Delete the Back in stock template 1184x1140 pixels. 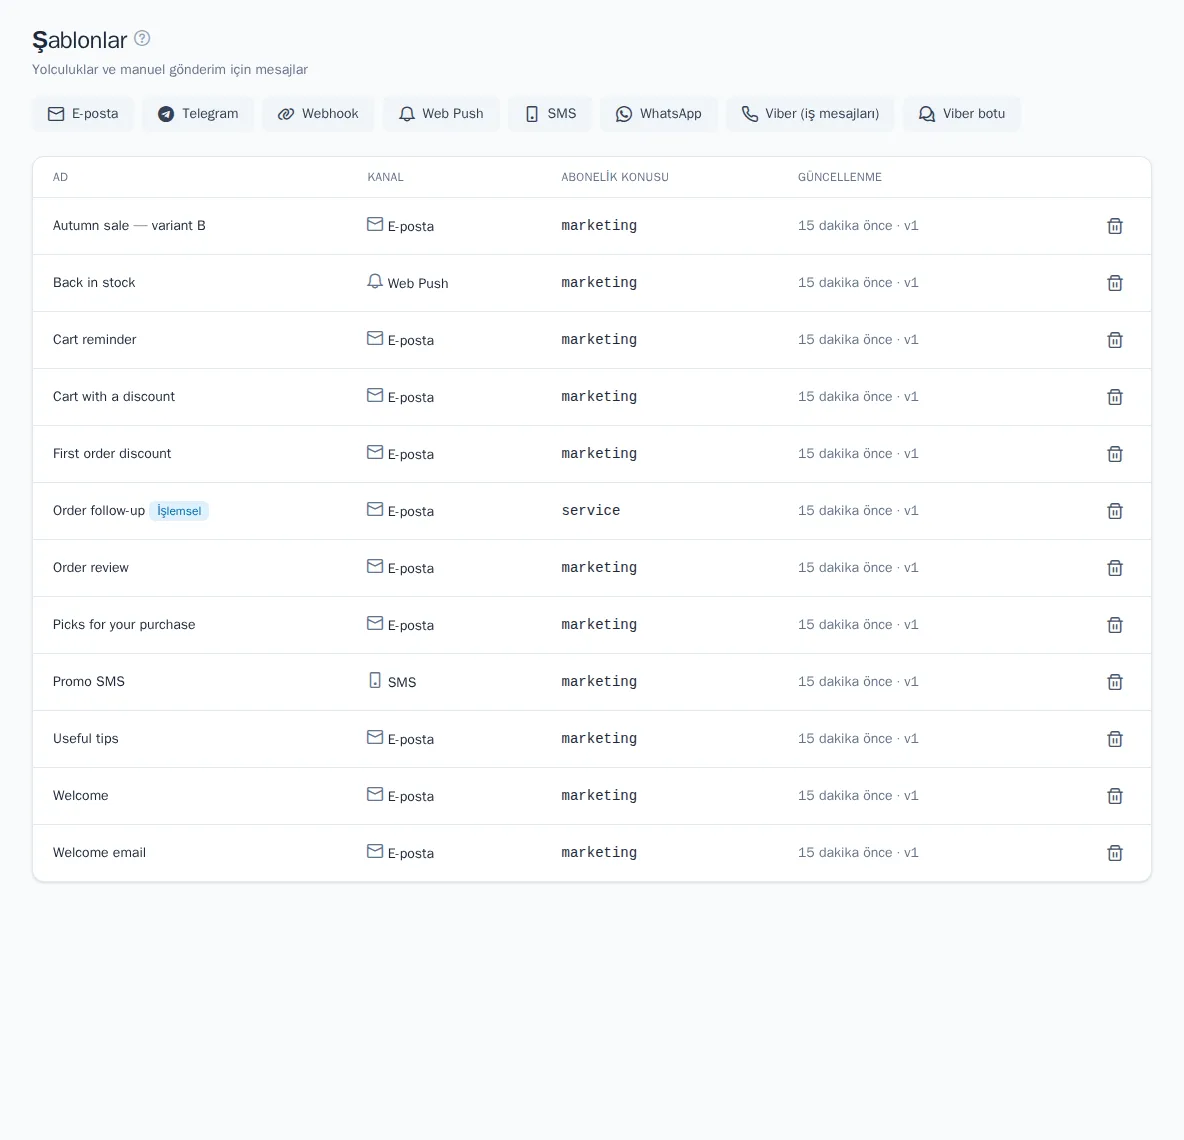[1115, 283]
